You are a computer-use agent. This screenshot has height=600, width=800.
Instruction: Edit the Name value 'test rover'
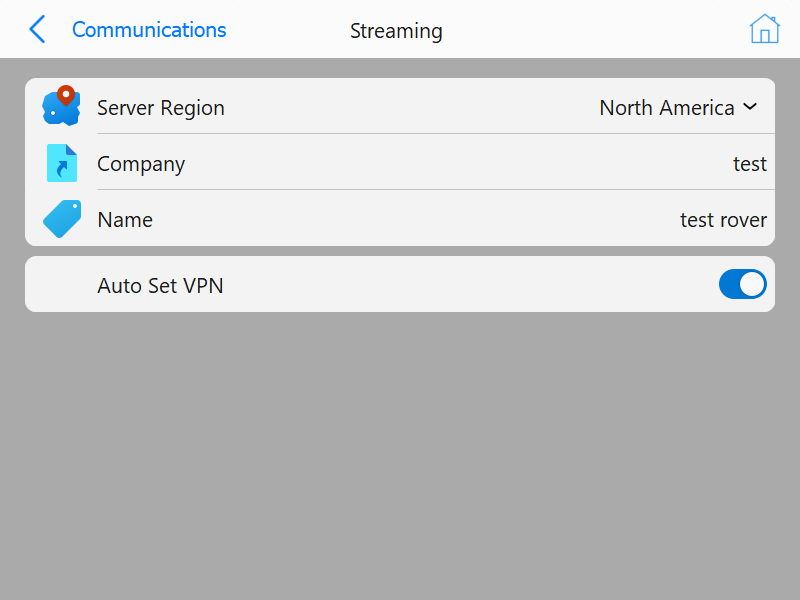[x=723, y=220]
